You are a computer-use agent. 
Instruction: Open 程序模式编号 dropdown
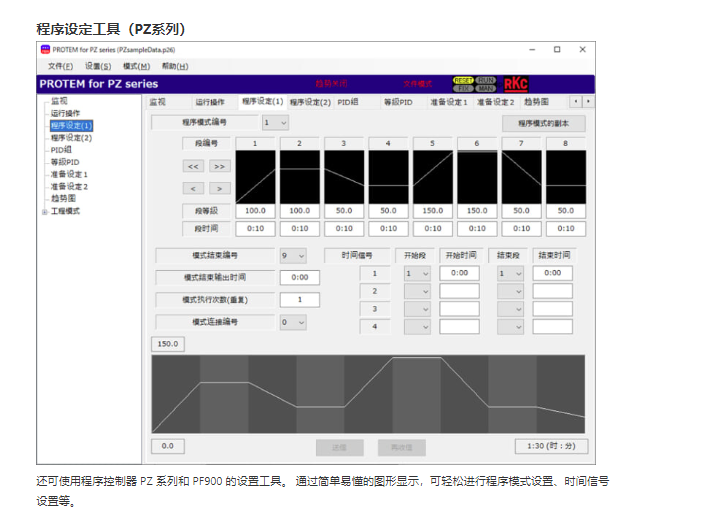275,122
